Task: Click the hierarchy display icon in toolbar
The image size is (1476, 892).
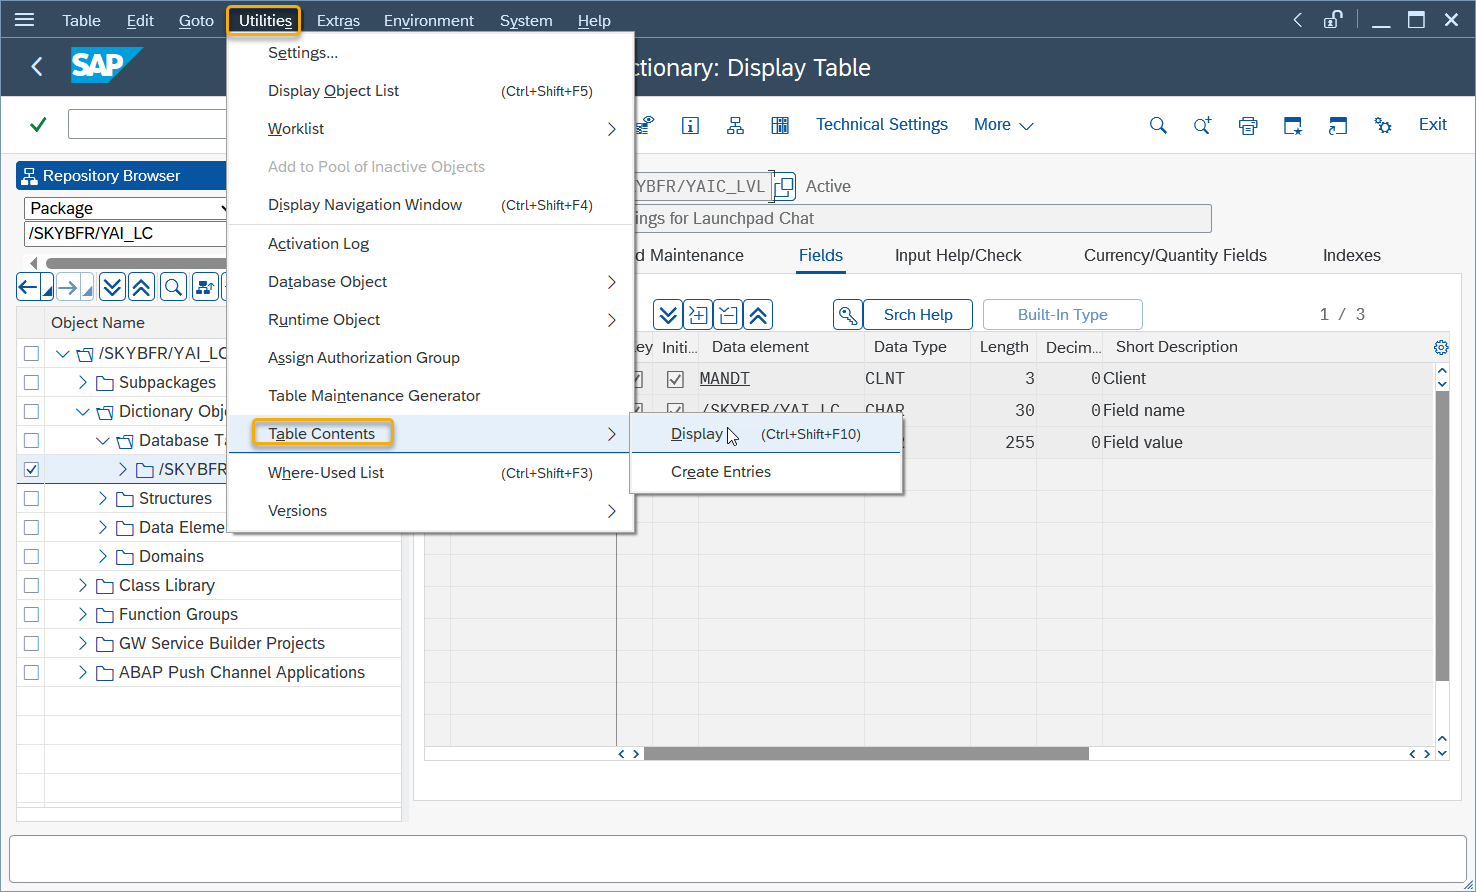Action: [x=735, y=125]
